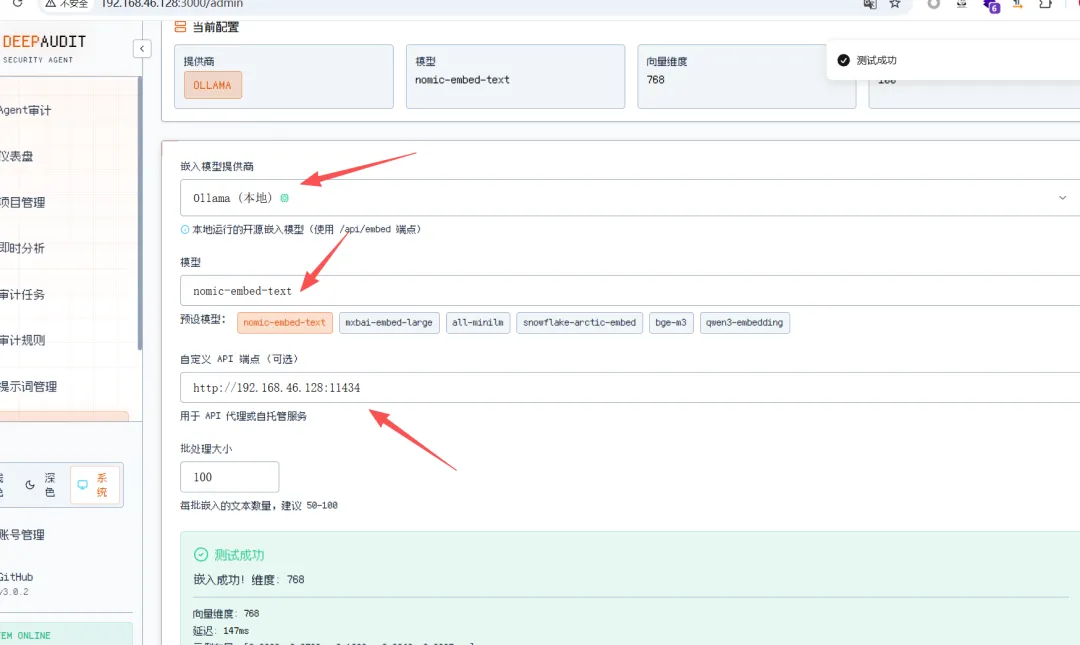This screenshot has width=1080, height=645.
Task: Click the 延迟: 147ms result text
Action: pos(220,631)
